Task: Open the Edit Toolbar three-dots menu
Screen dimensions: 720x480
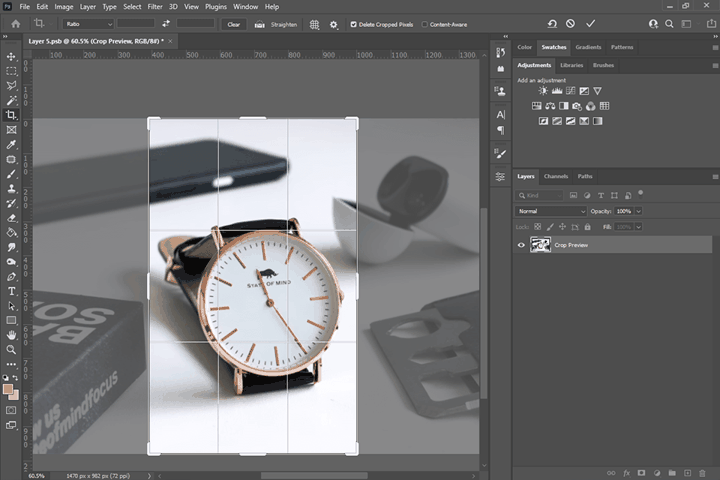Action: [11, 364]
